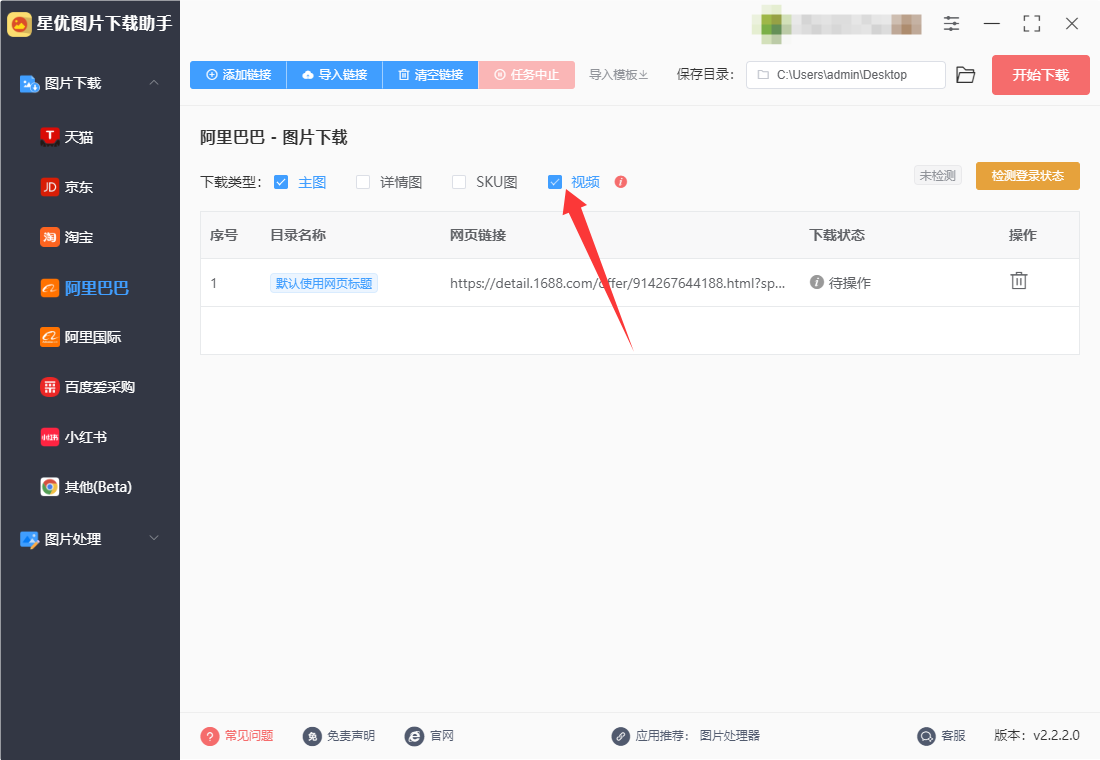
Task: Check the 详情图 download type checkbox
Action: click(363, 182)
